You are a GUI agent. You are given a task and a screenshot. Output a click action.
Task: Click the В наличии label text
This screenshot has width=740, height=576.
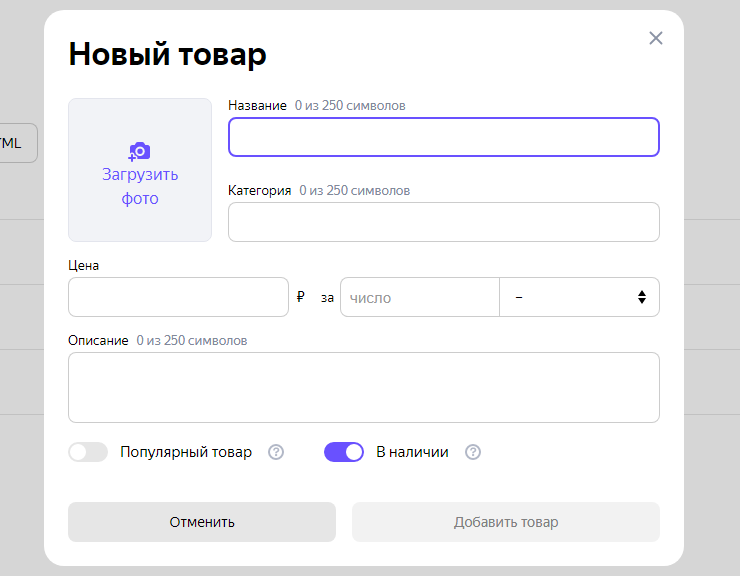[412, 452]
